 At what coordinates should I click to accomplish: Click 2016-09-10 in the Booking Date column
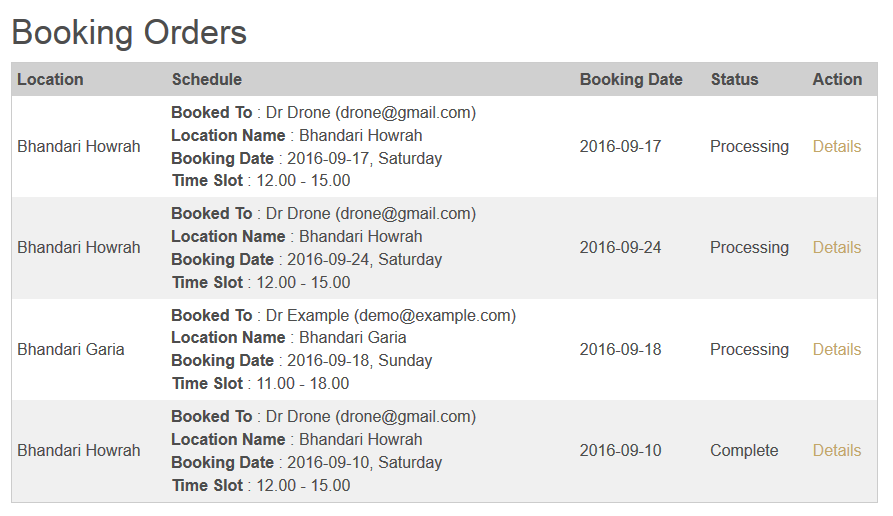click(x=620, y=451)
